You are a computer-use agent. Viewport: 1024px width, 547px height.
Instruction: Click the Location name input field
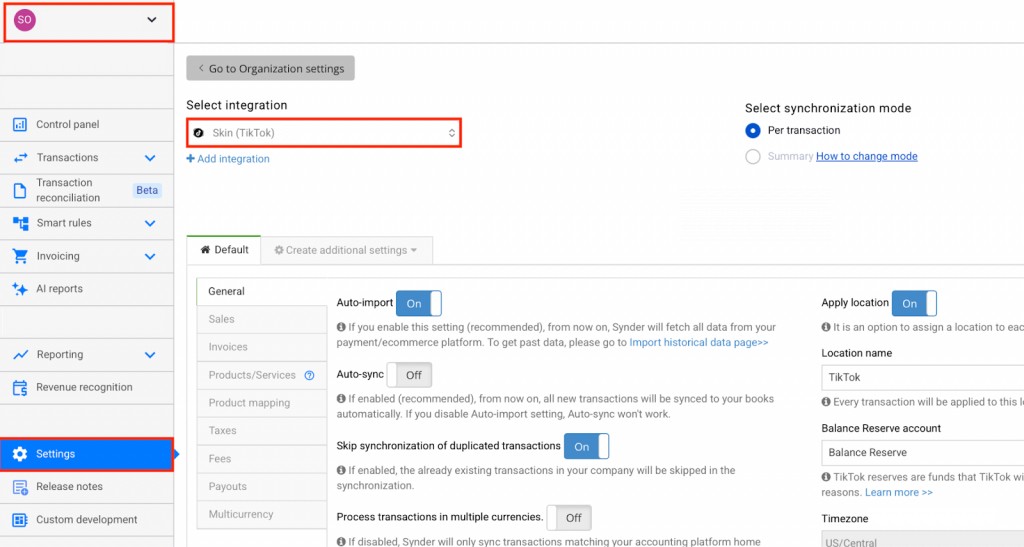tap(920, 378)
